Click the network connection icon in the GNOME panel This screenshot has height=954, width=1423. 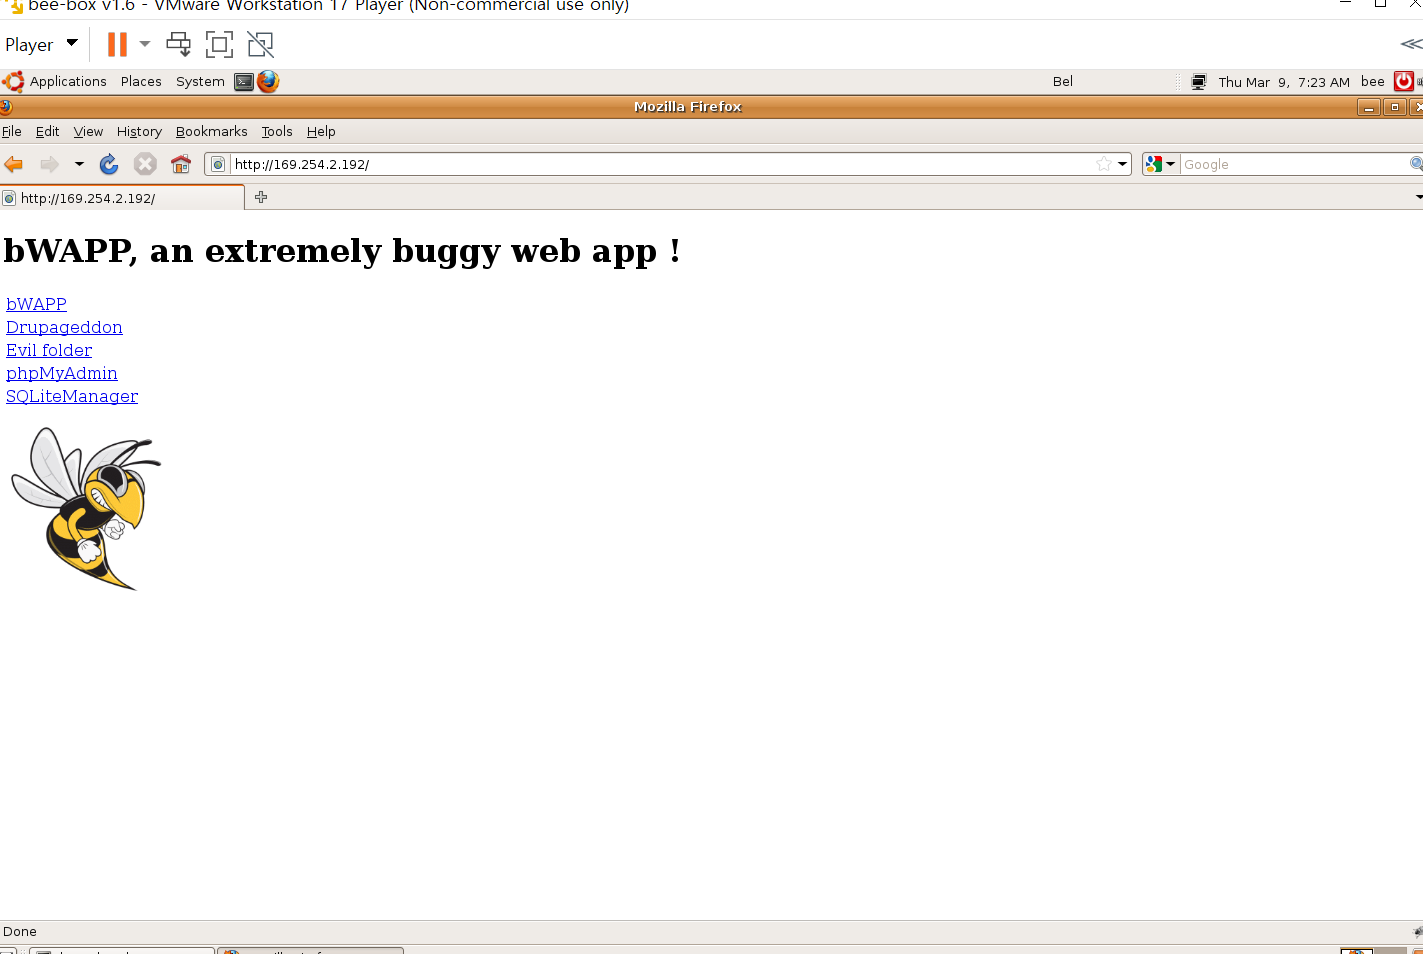click(x=1198, y=82)
